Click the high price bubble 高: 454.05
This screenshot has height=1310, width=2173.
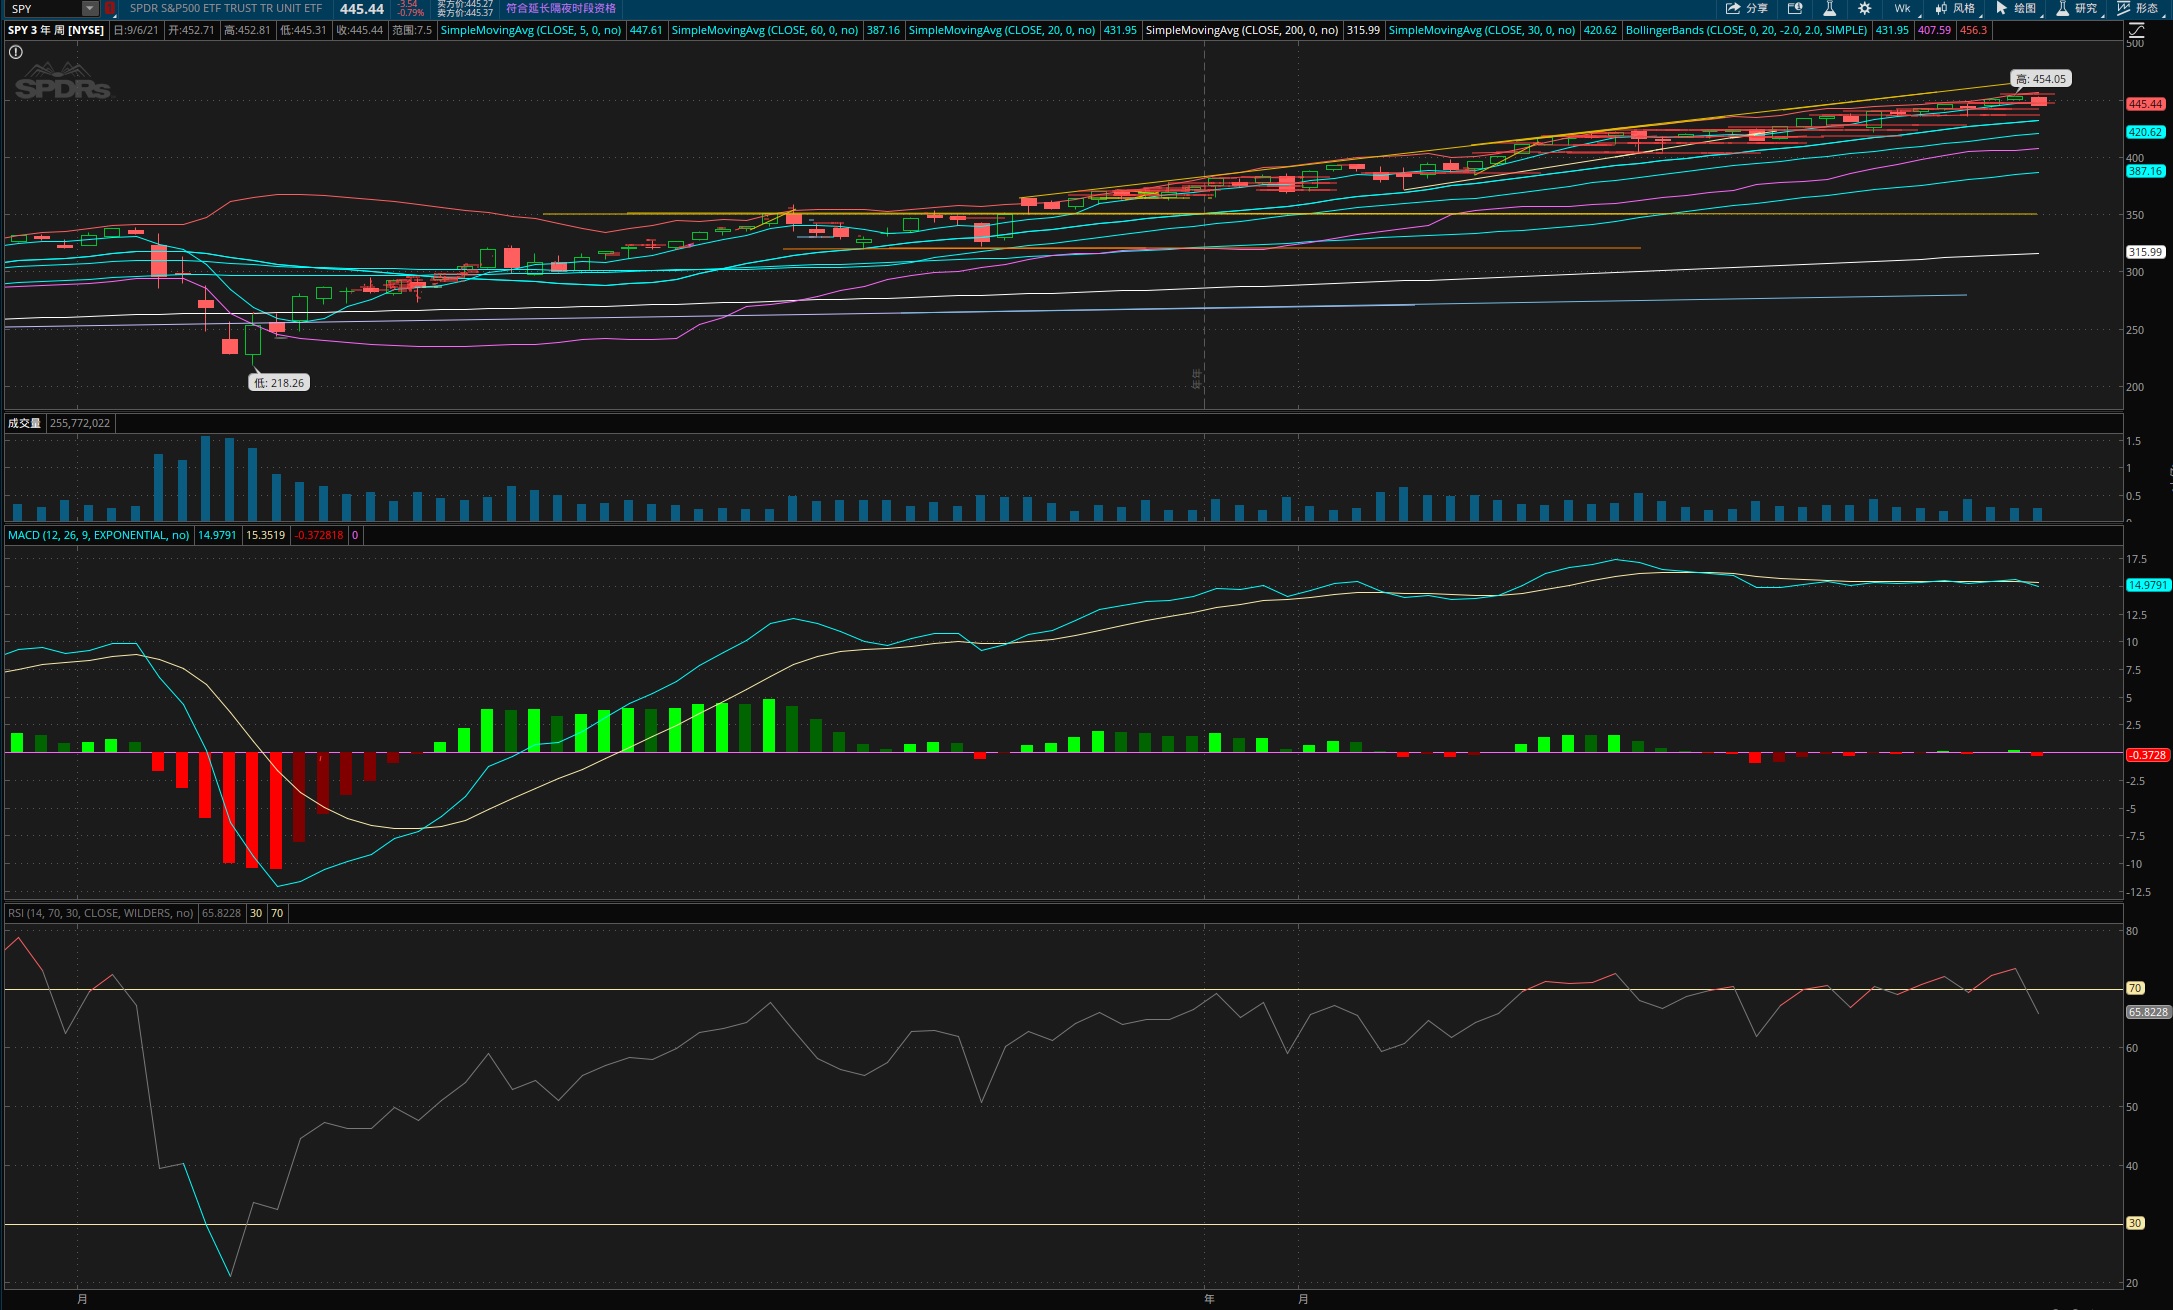click(2041, 79)
